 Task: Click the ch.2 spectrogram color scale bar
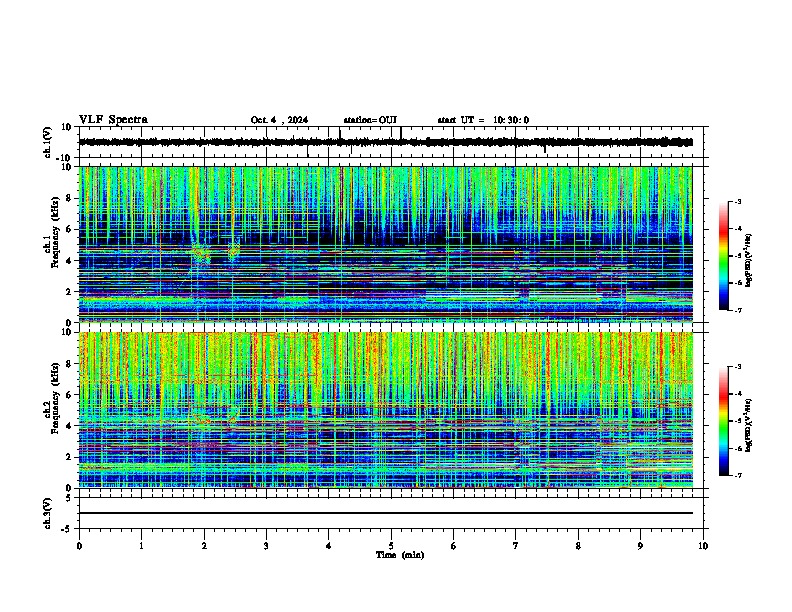(724, 421)
